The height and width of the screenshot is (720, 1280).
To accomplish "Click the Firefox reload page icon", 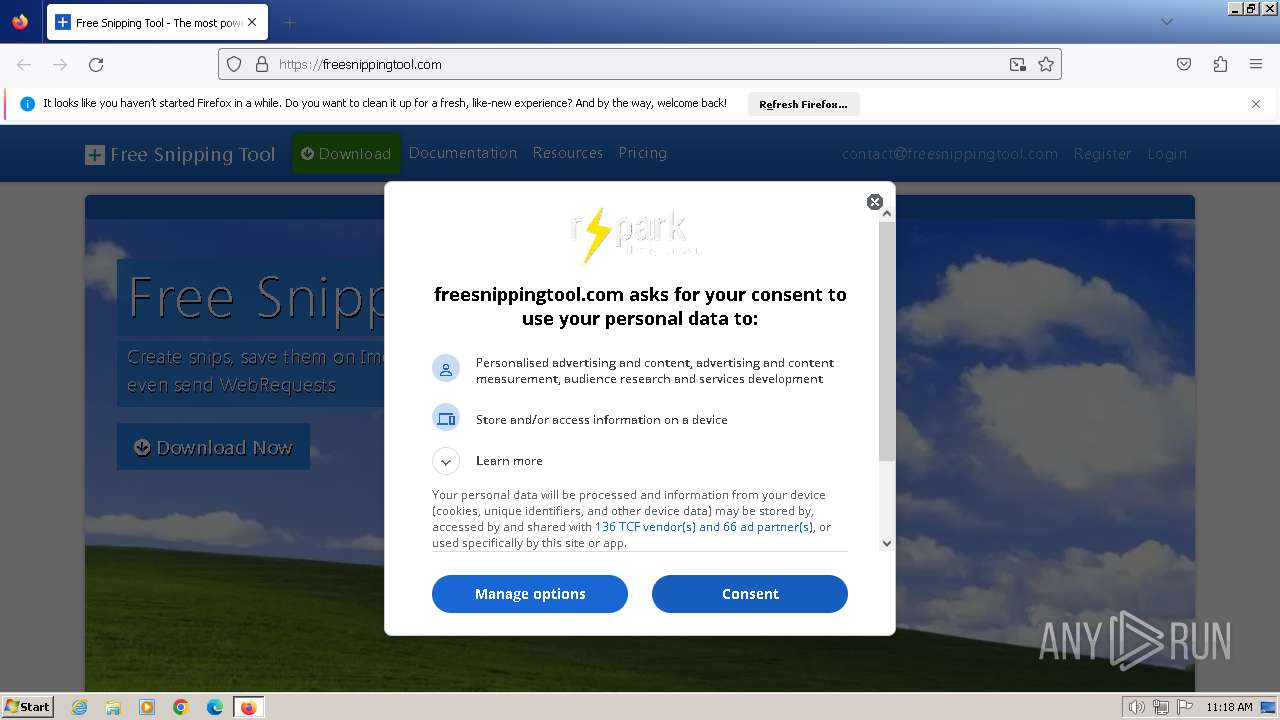I will pyautogui.click(x=96, y=64).
